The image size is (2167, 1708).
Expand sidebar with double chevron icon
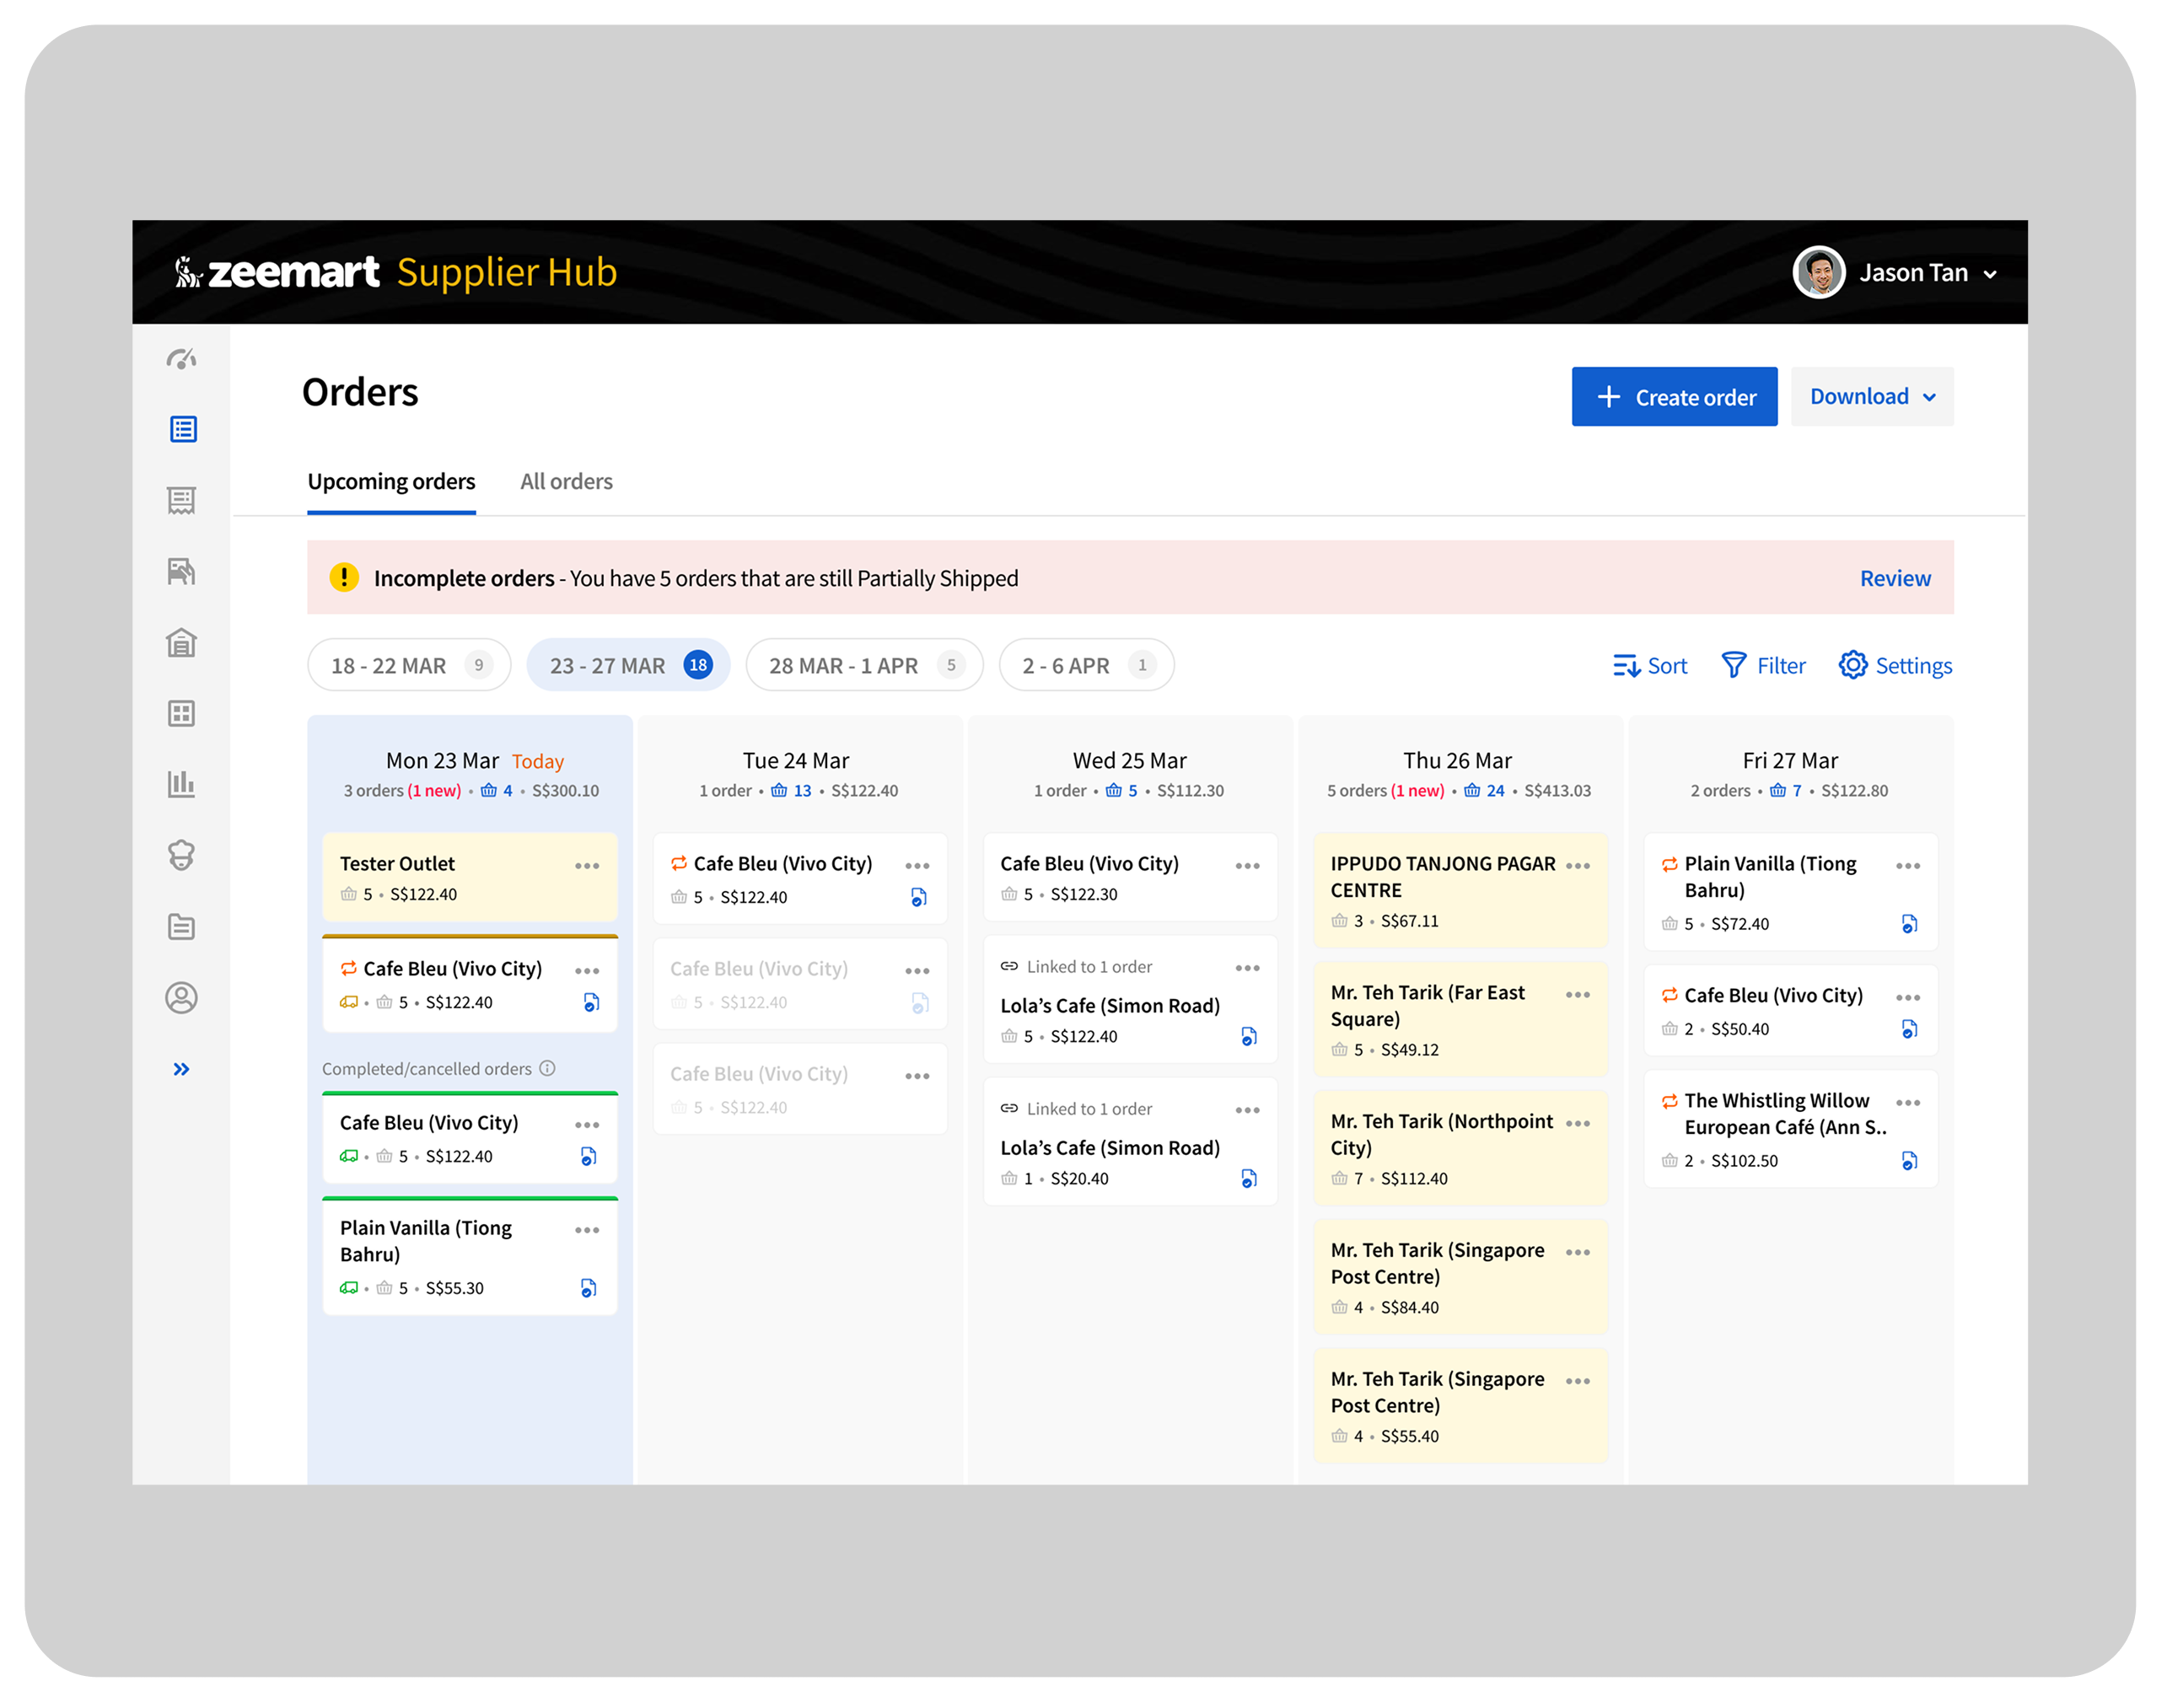point(181,1070)
